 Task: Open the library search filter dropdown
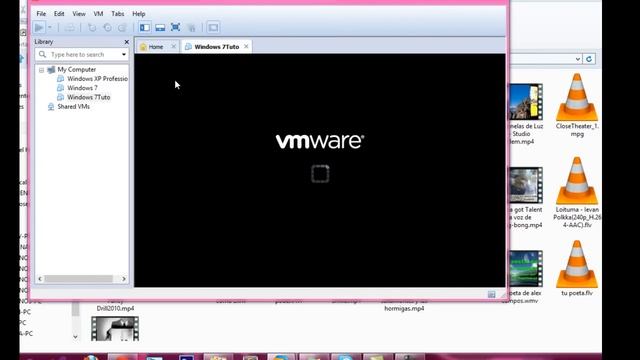124,54
